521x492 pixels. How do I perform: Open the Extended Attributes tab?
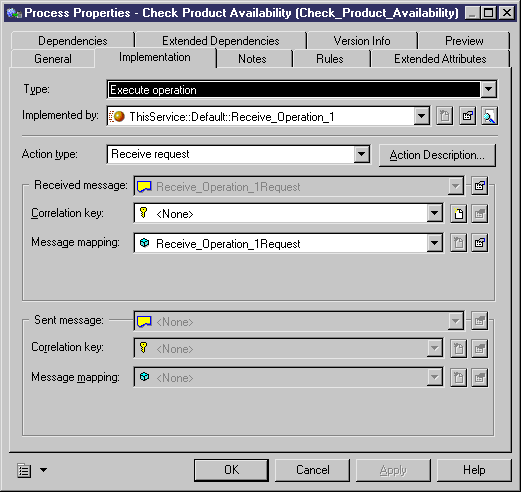pyautogui.click(x=440, y=59)
